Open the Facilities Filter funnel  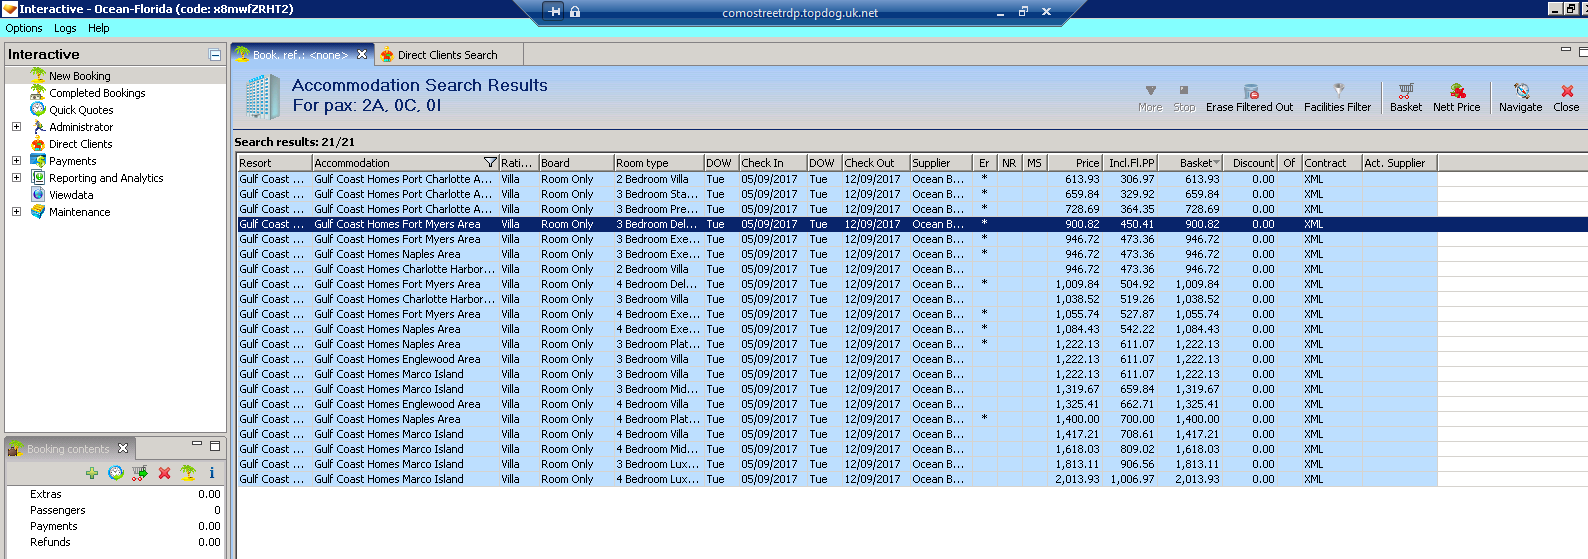1338,90
